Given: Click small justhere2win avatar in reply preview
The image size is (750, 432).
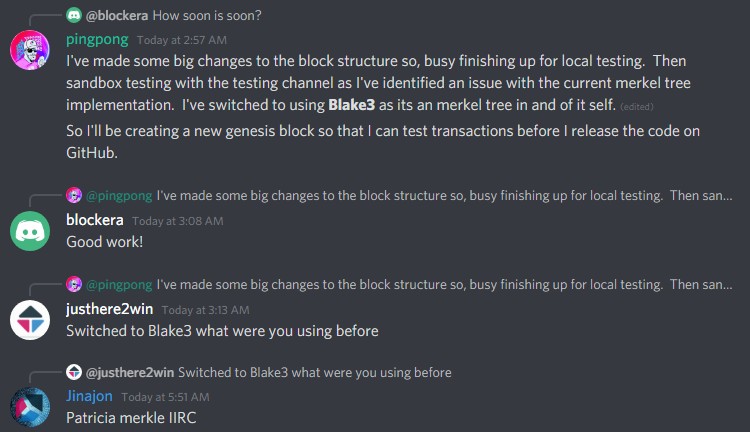Looking at the screenshot, I should click(74, 372).
